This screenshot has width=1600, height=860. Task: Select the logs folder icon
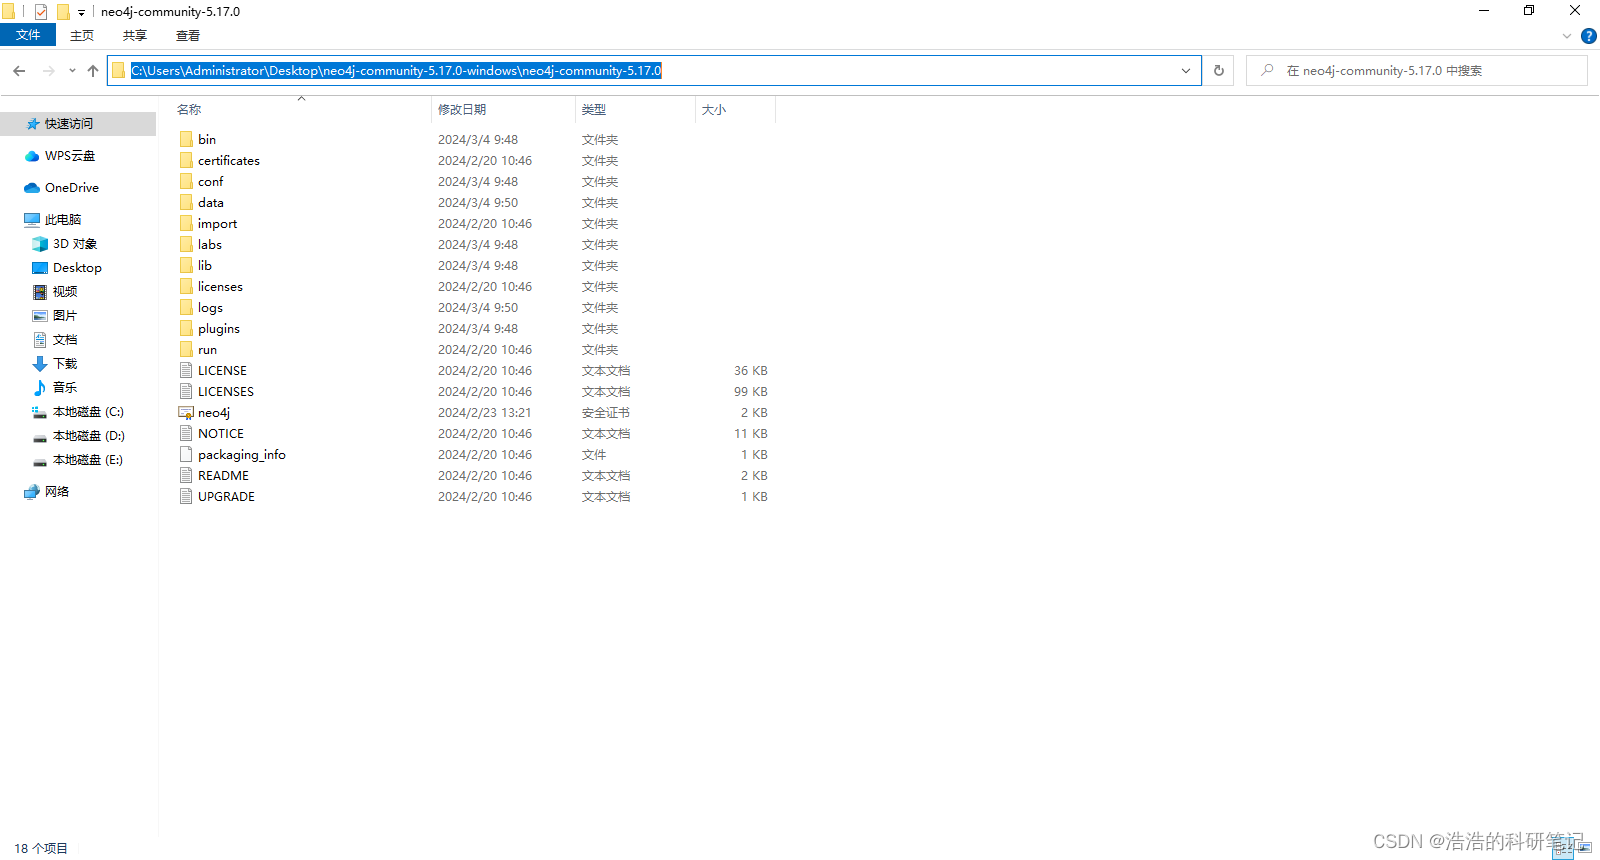click(x=186, y=307)
